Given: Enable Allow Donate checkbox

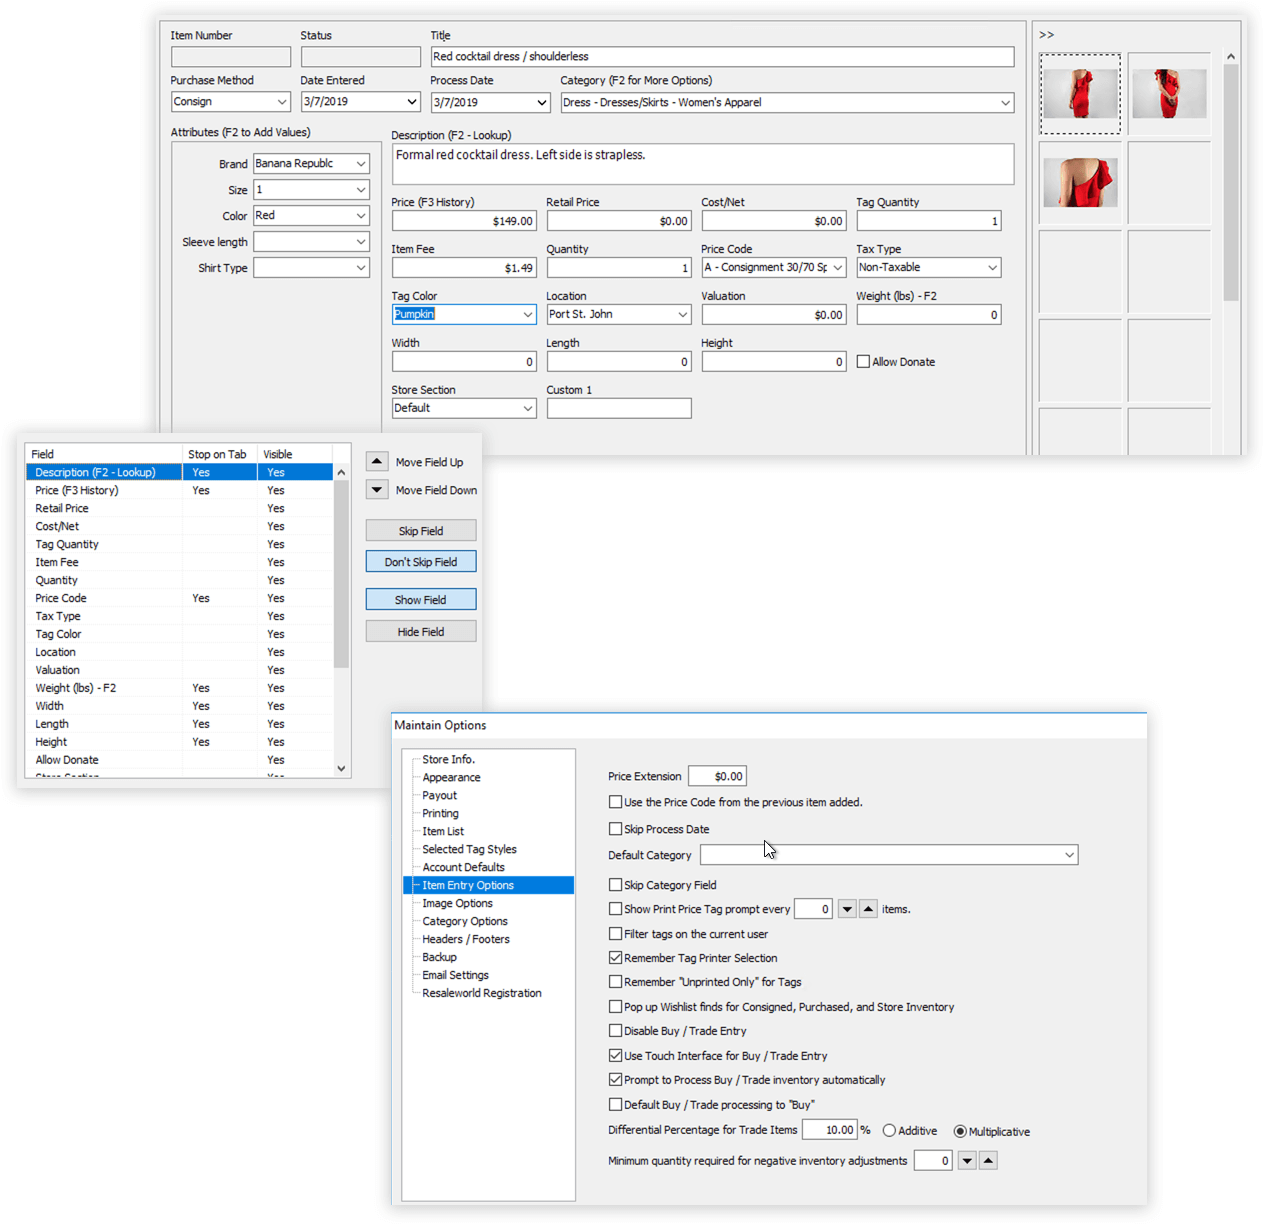Looking at the screenshot, I should (863, 362).
